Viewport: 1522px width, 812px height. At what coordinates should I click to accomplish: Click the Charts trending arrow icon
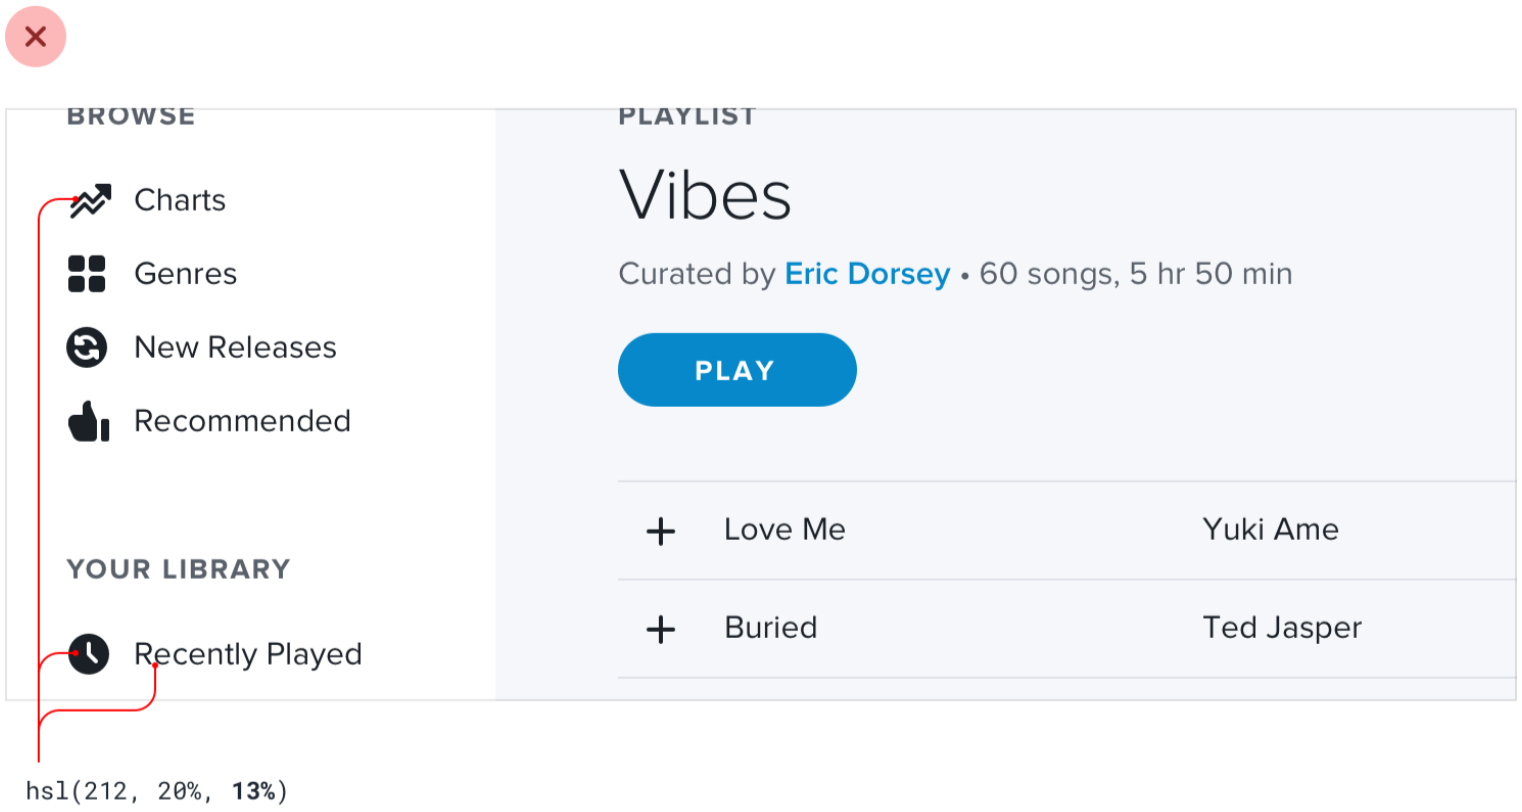(x=90, y=201)
